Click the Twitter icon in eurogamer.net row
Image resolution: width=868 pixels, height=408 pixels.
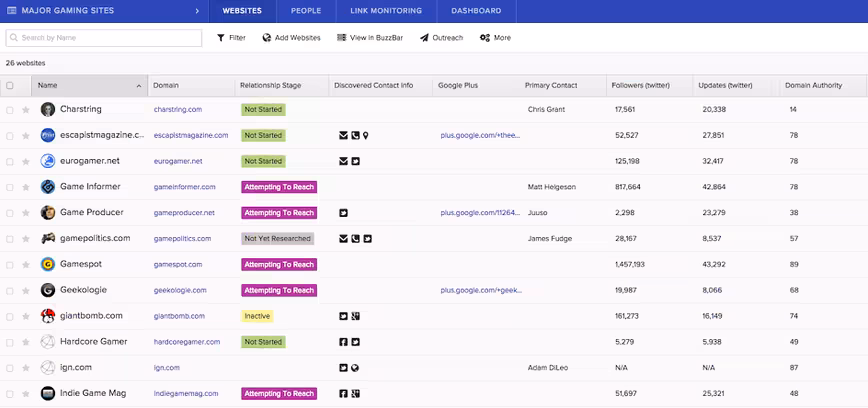(x=355, y=161)
